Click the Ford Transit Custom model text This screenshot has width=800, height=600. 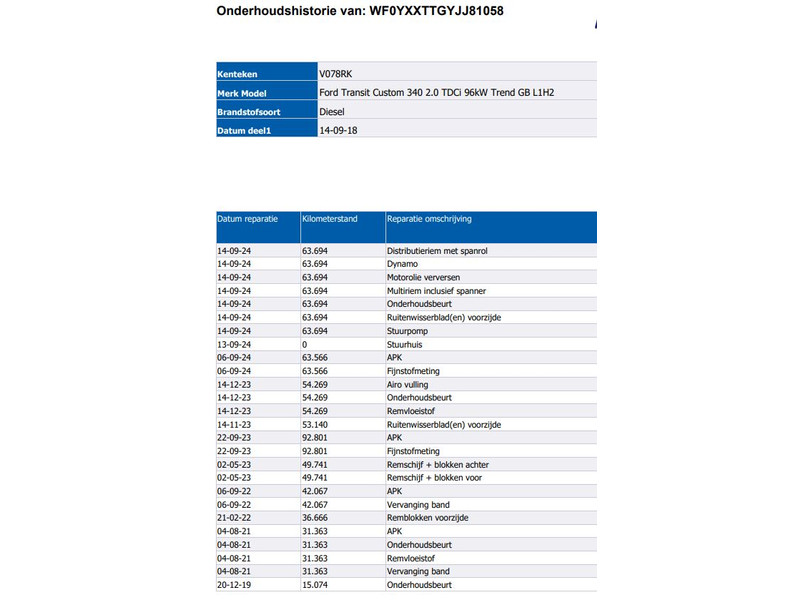[436, 93]
